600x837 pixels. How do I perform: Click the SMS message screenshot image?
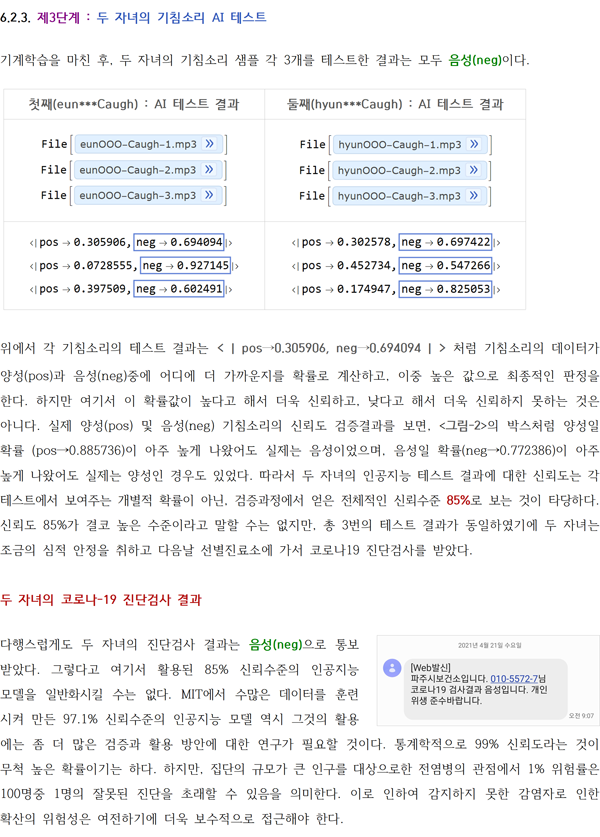488,681
